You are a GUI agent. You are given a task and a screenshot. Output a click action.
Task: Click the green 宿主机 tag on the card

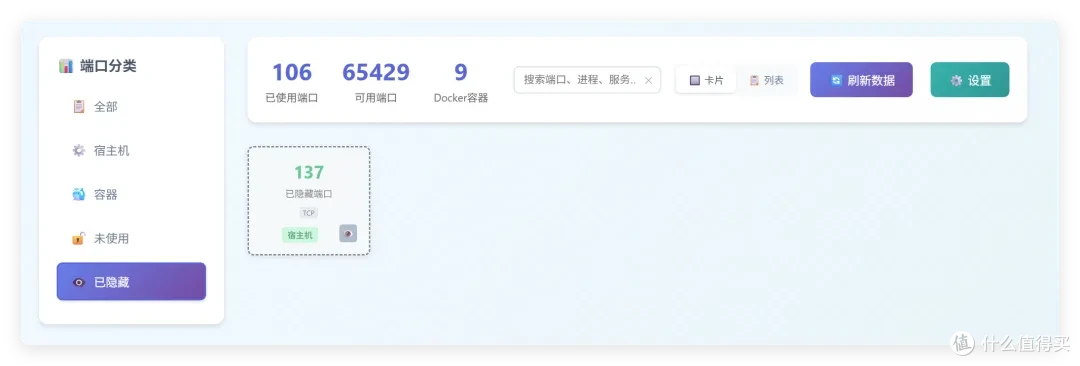coord(300,235)
